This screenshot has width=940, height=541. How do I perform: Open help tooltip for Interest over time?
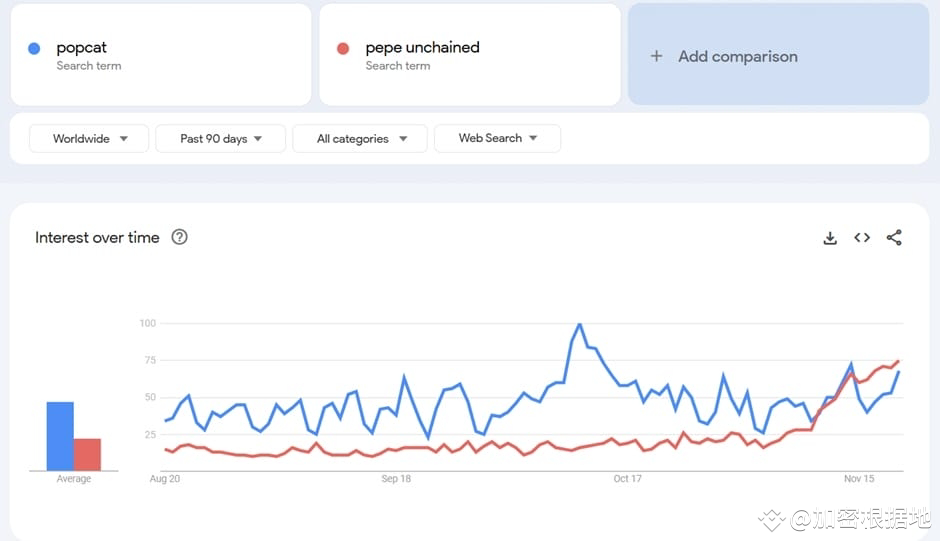click(x=180, y=237)
